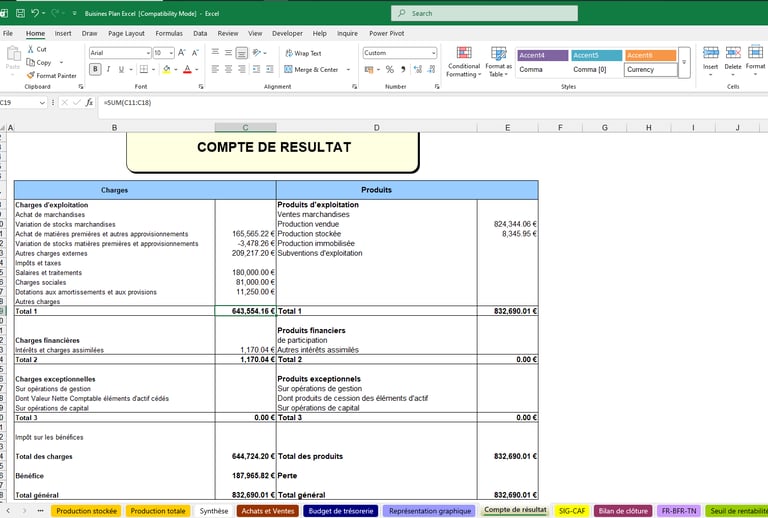Apply percent style to the cell
The width and height of the screenshot is (768, 518).
tap(389, 70)
